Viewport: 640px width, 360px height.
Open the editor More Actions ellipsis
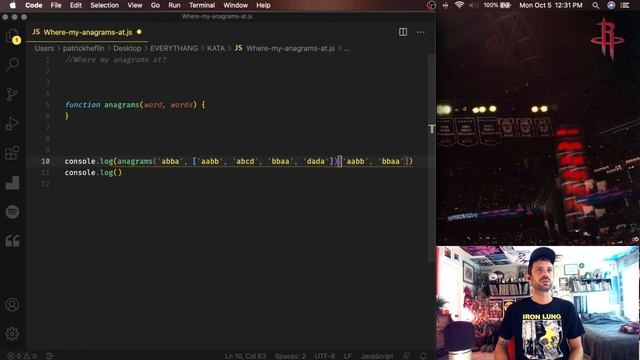pos(421,32)
